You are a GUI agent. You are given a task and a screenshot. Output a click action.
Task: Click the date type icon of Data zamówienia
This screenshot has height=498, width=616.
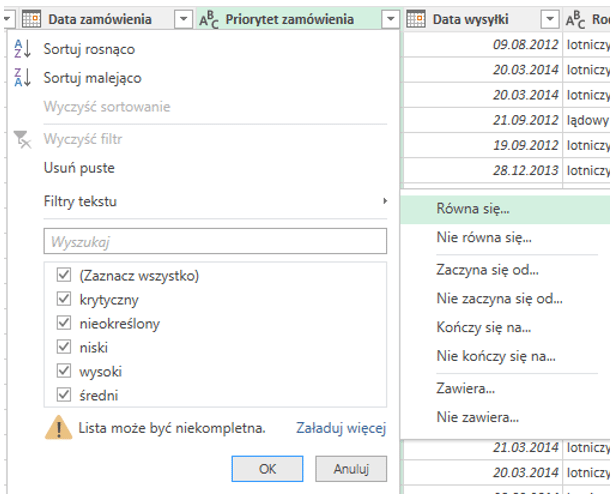(31, 19)
